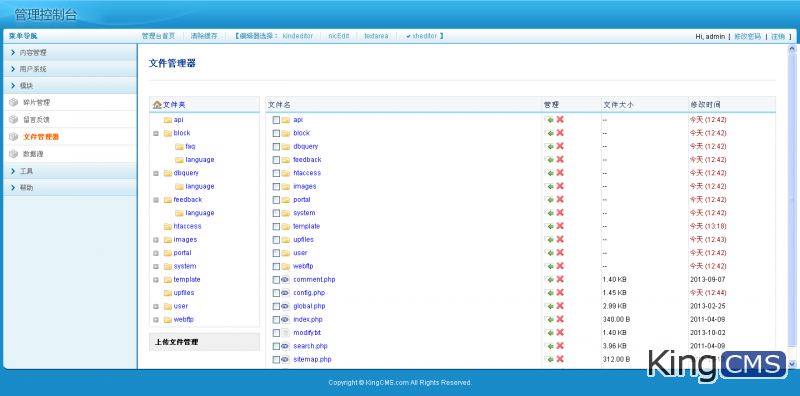The height and width of the screenshot is (396, 800).
Task: Open the 帮助 sidebar section
Action: [x=70, y=187]
